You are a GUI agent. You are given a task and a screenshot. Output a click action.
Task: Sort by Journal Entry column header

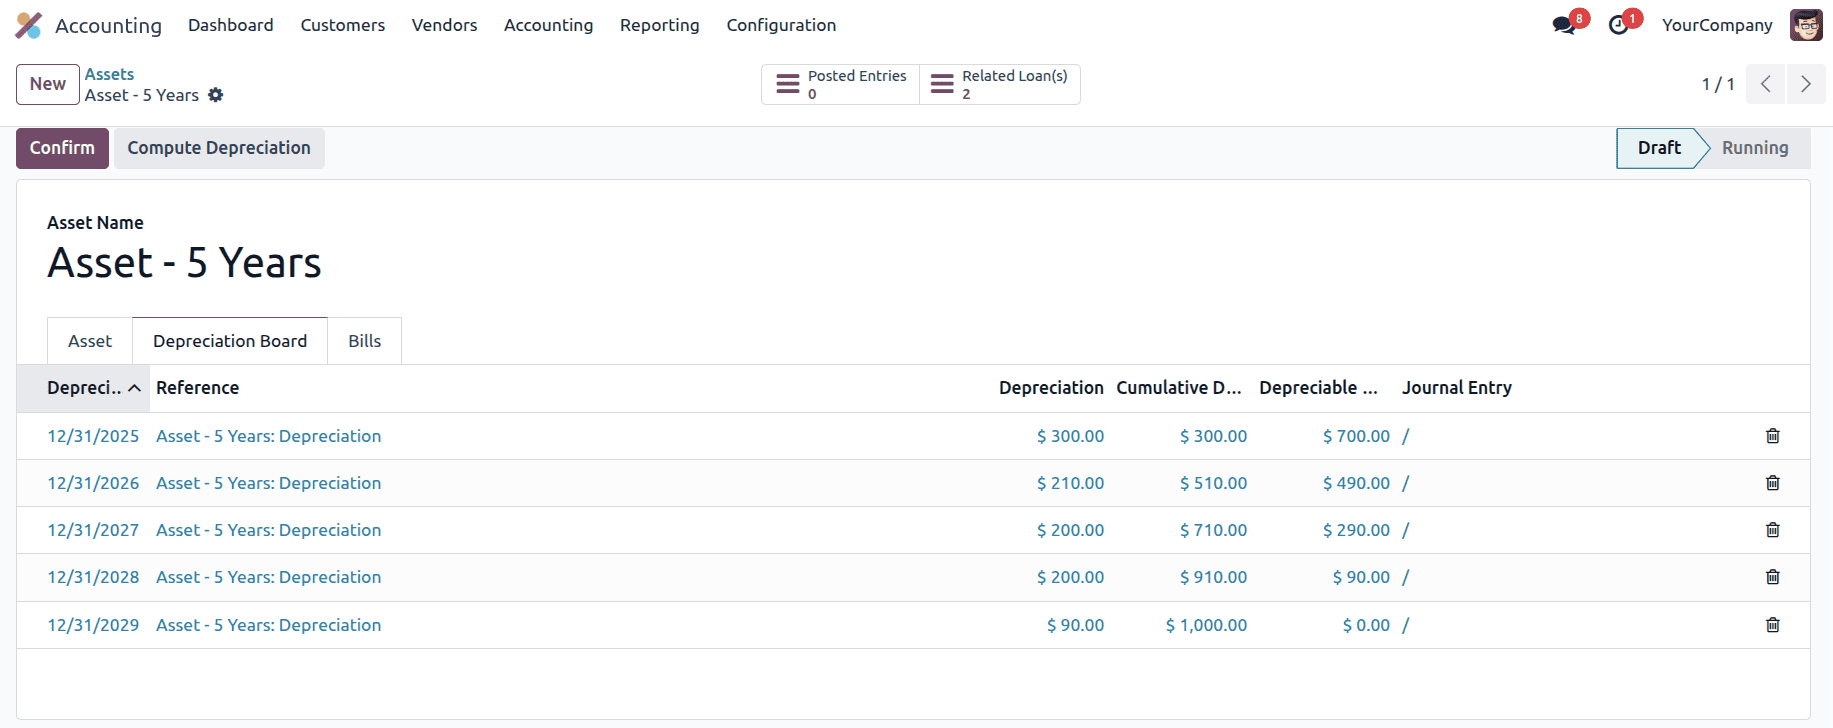pos(1457,388)
